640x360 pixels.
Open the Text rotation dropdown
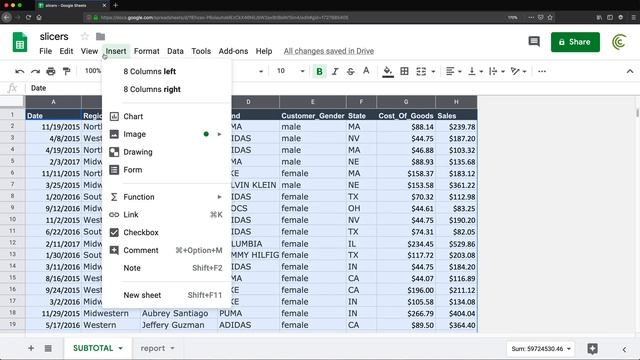pos(518,71)
